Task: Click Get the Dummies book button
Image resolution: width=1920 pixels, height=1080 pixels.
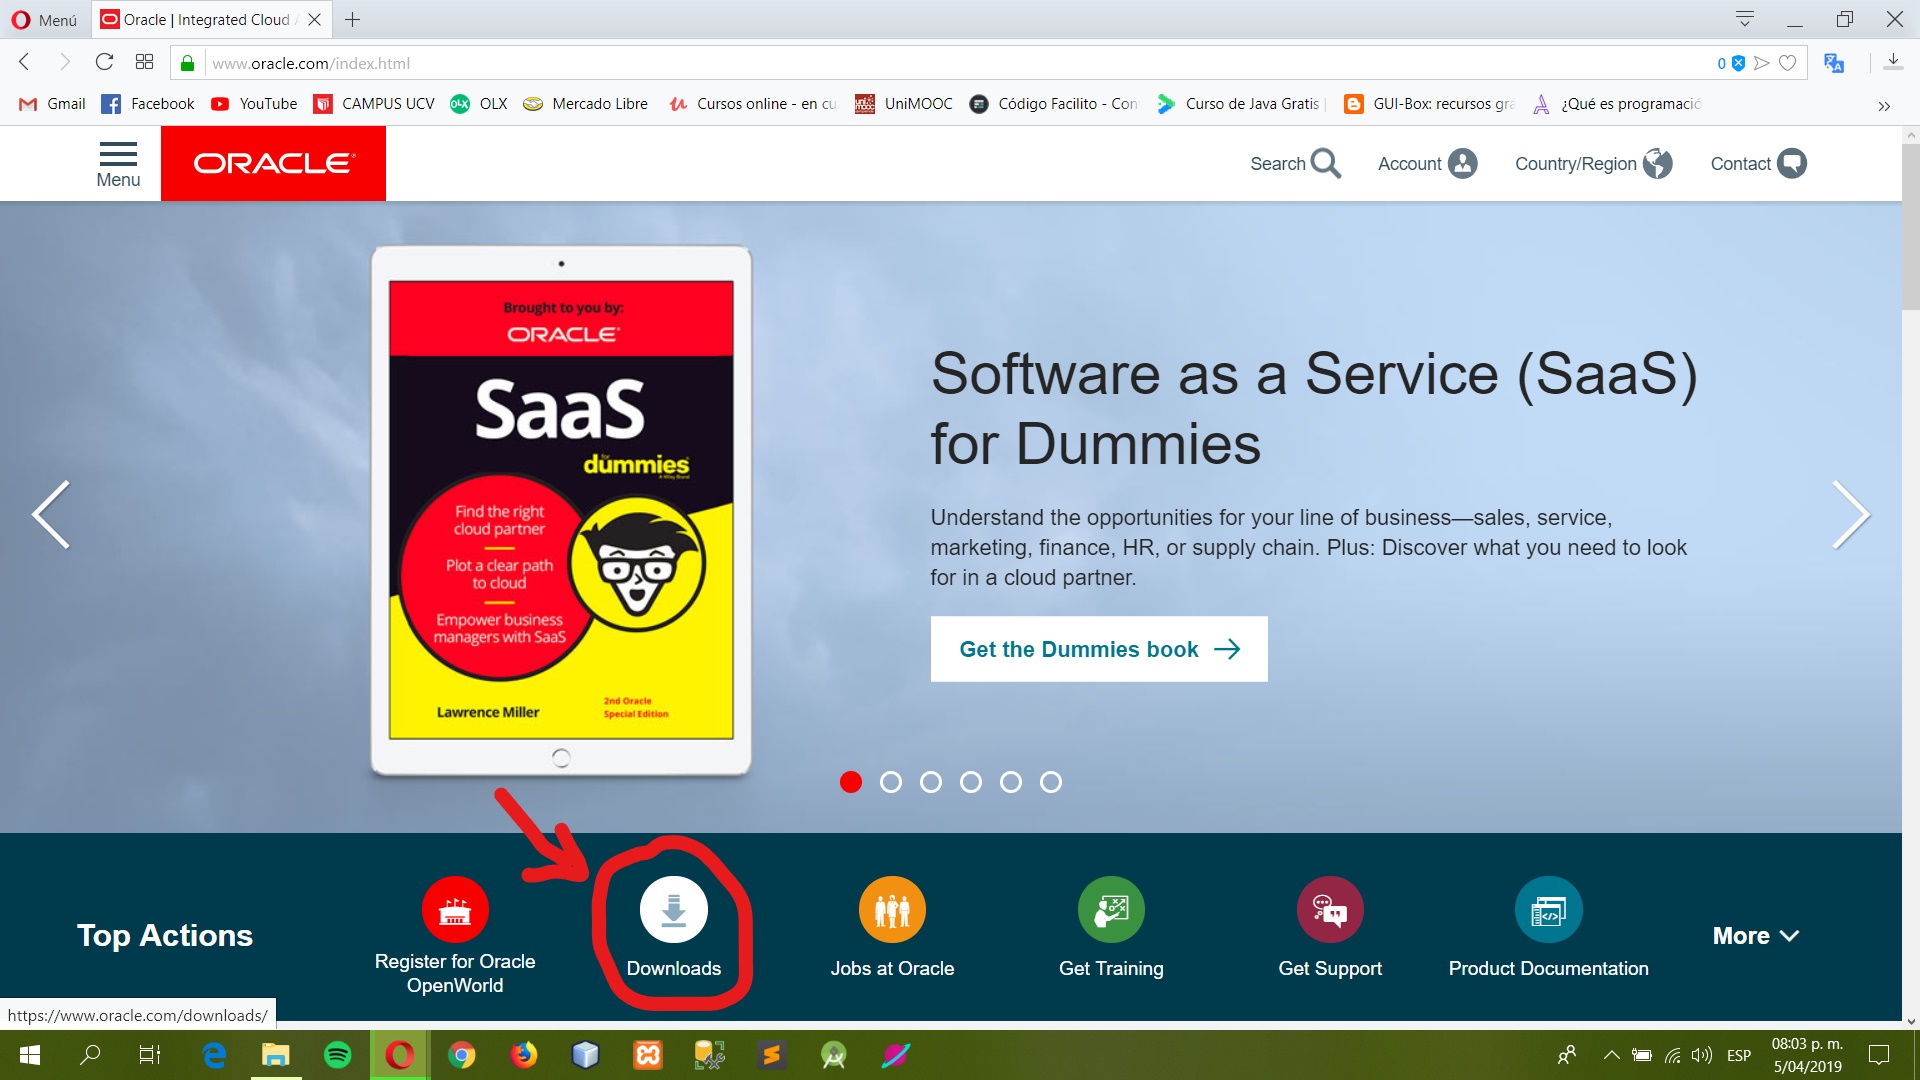Action: pos(1098,649)
